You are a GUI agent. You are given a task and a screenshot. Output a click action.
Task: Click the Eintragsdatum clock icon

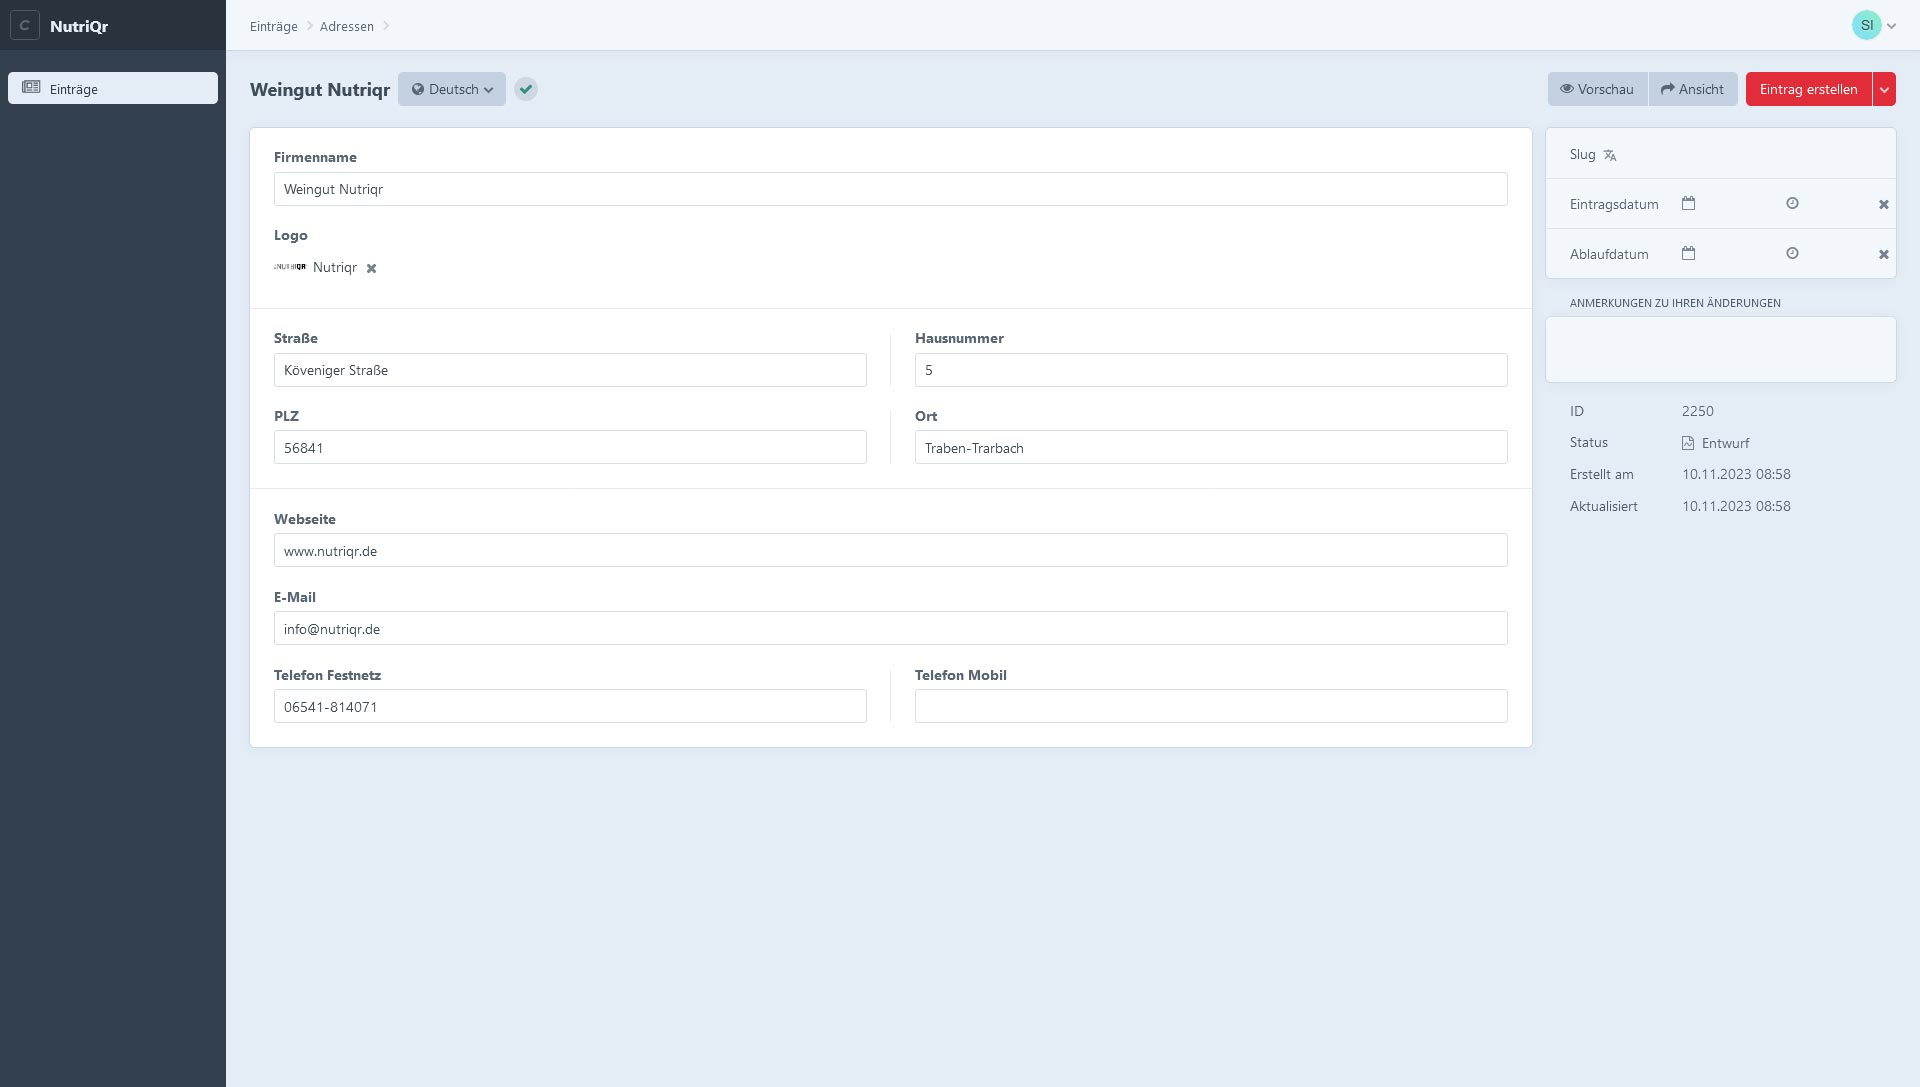coord(1792,204)
